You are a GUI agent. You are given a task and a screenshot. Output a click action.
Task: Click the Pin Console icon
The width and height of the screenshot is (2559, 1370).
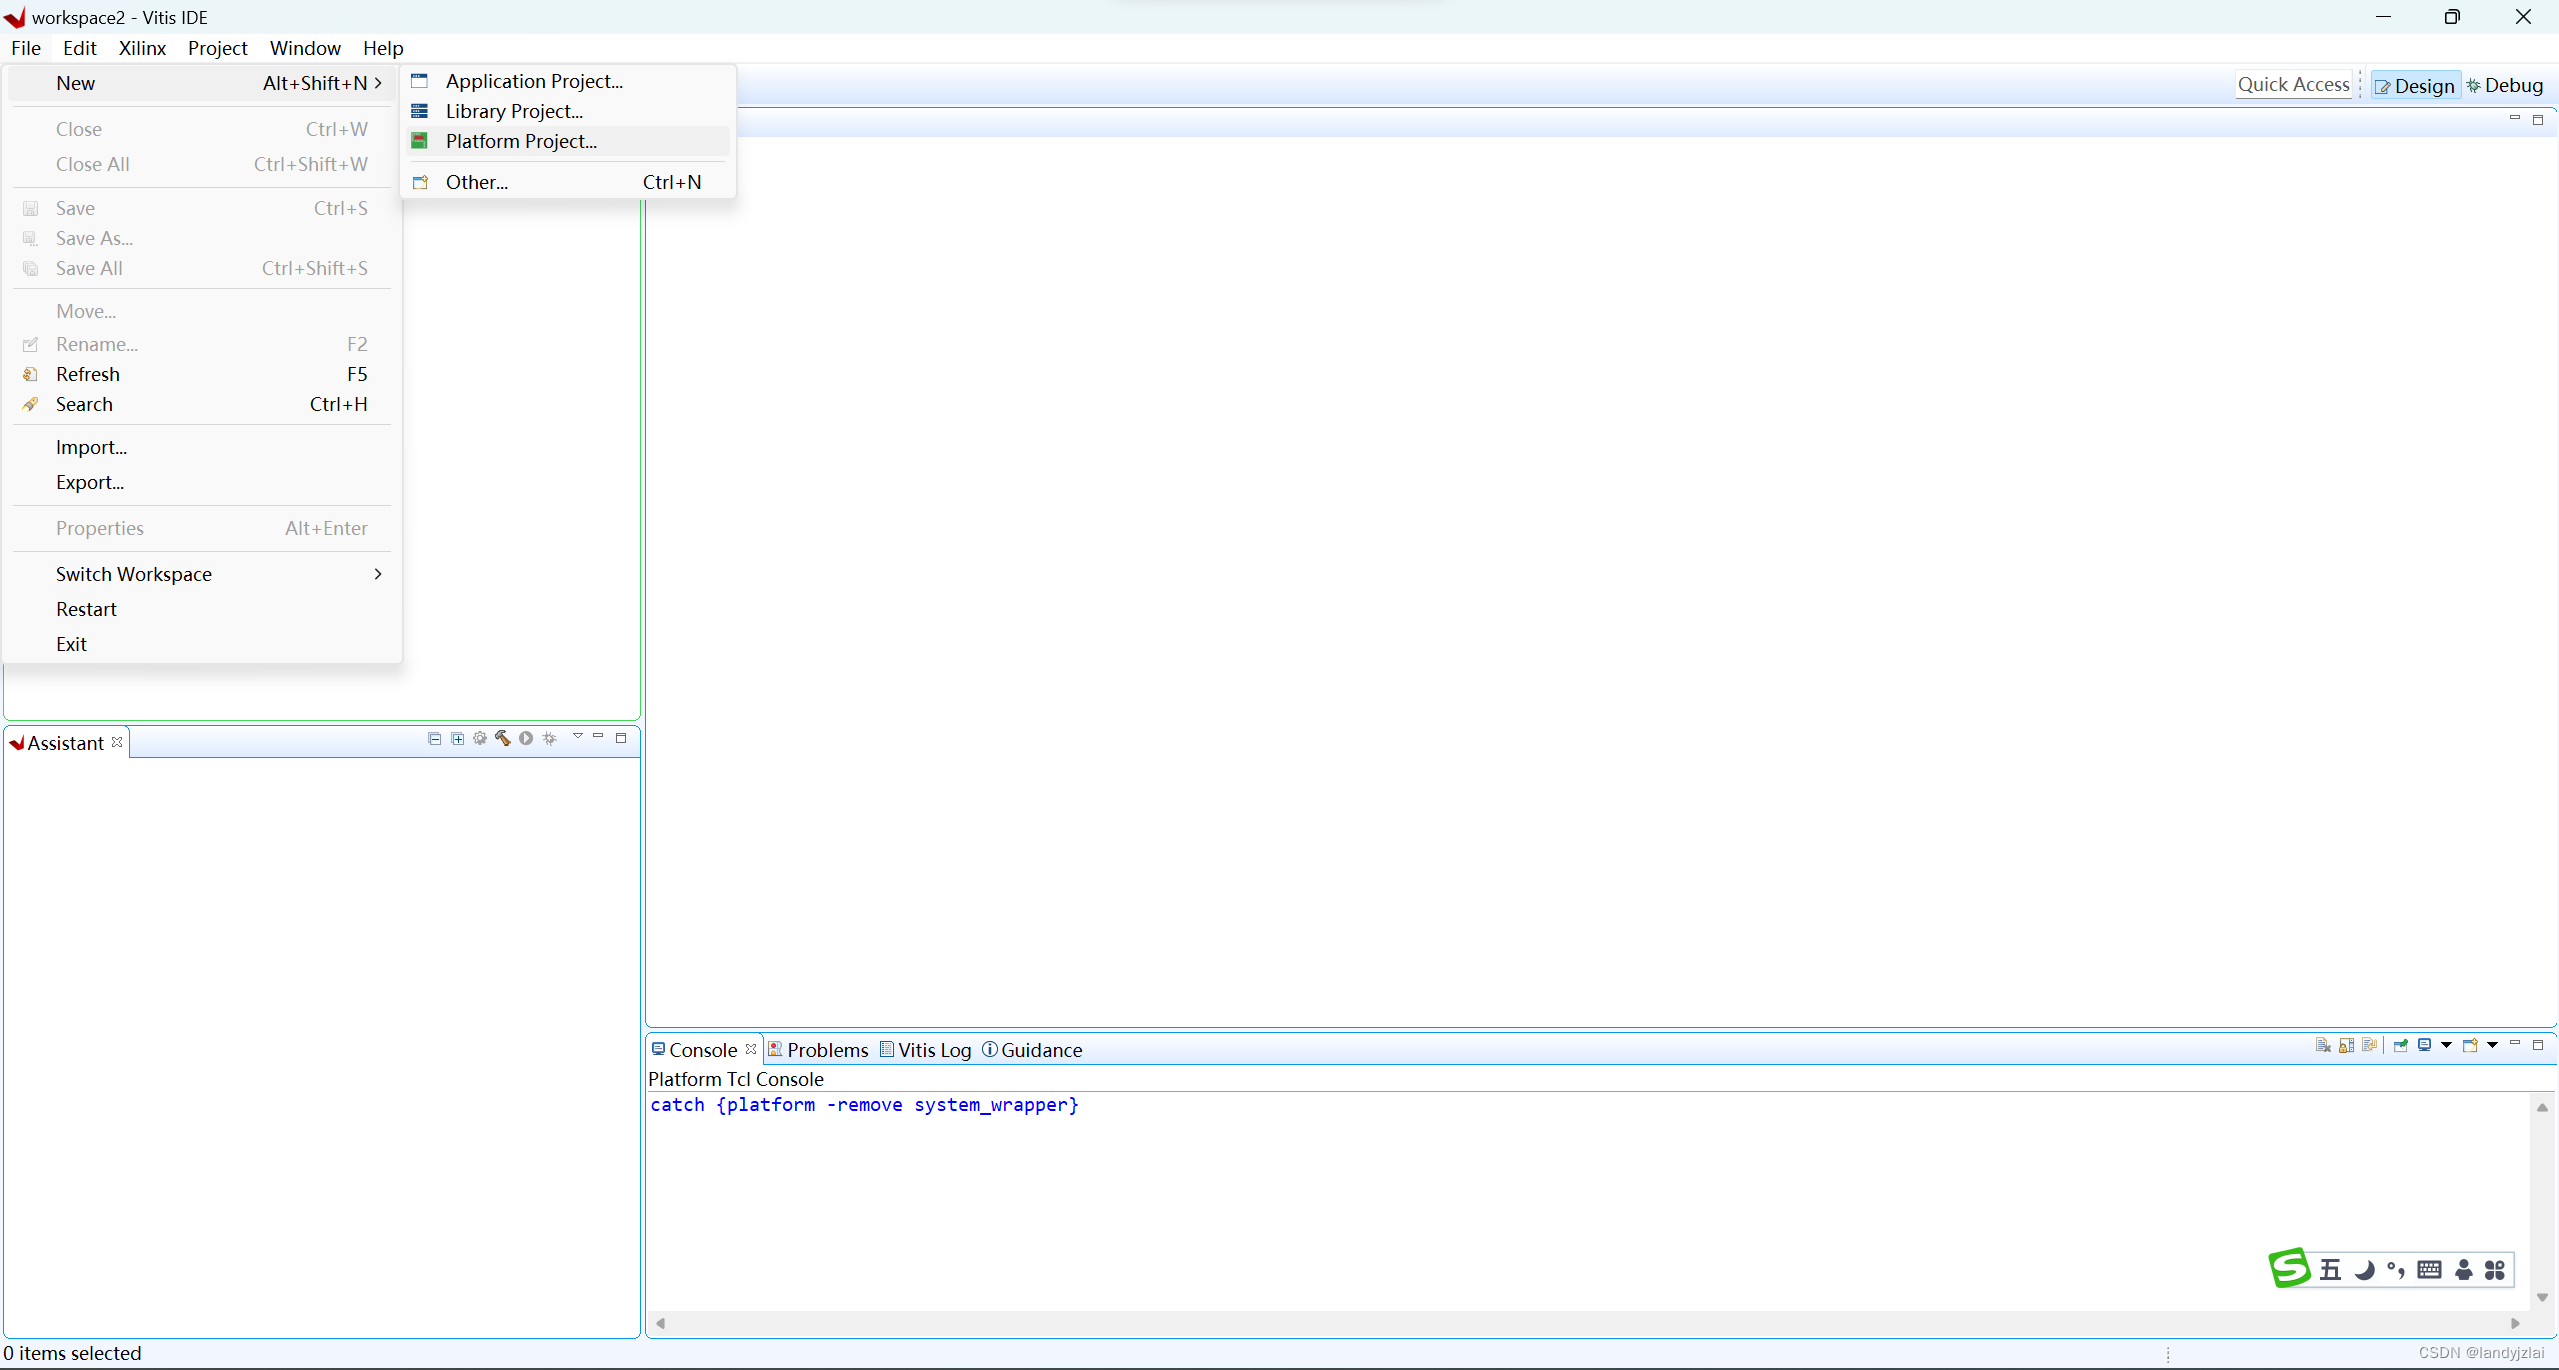pyautogui.click(x=2400, y=1045)
